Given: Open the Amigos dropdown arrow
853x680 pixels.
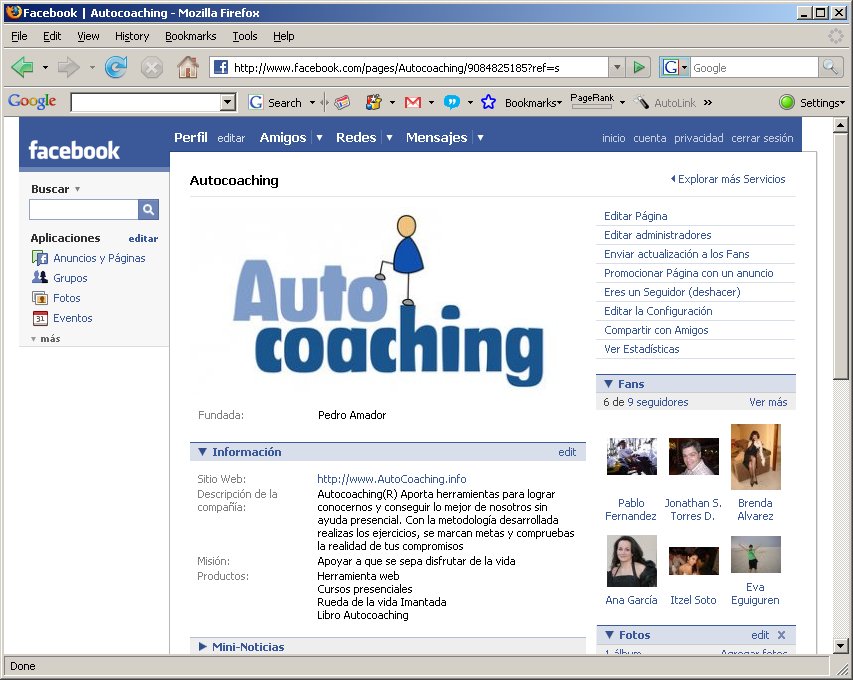Looking at the screenshot, I should pos(319,138).
